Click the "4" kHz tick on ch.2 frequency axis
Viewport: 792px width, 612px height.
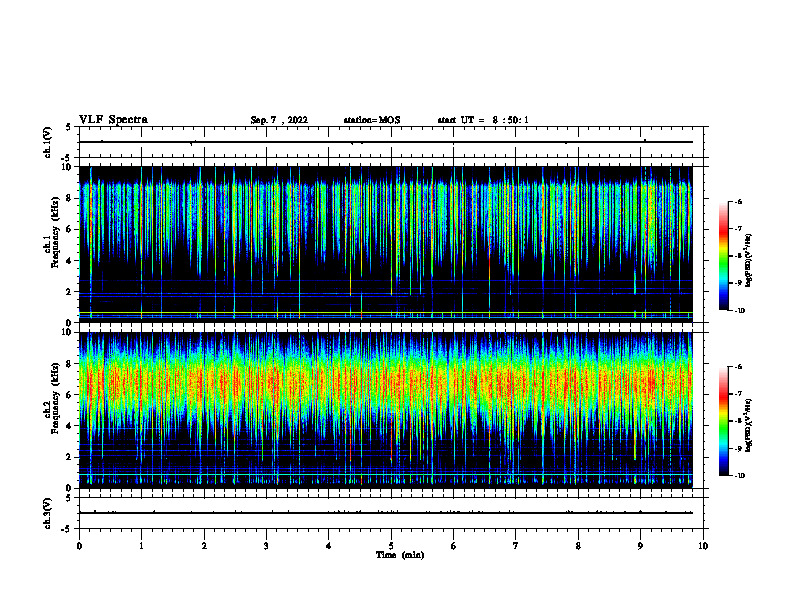point(70,426)
